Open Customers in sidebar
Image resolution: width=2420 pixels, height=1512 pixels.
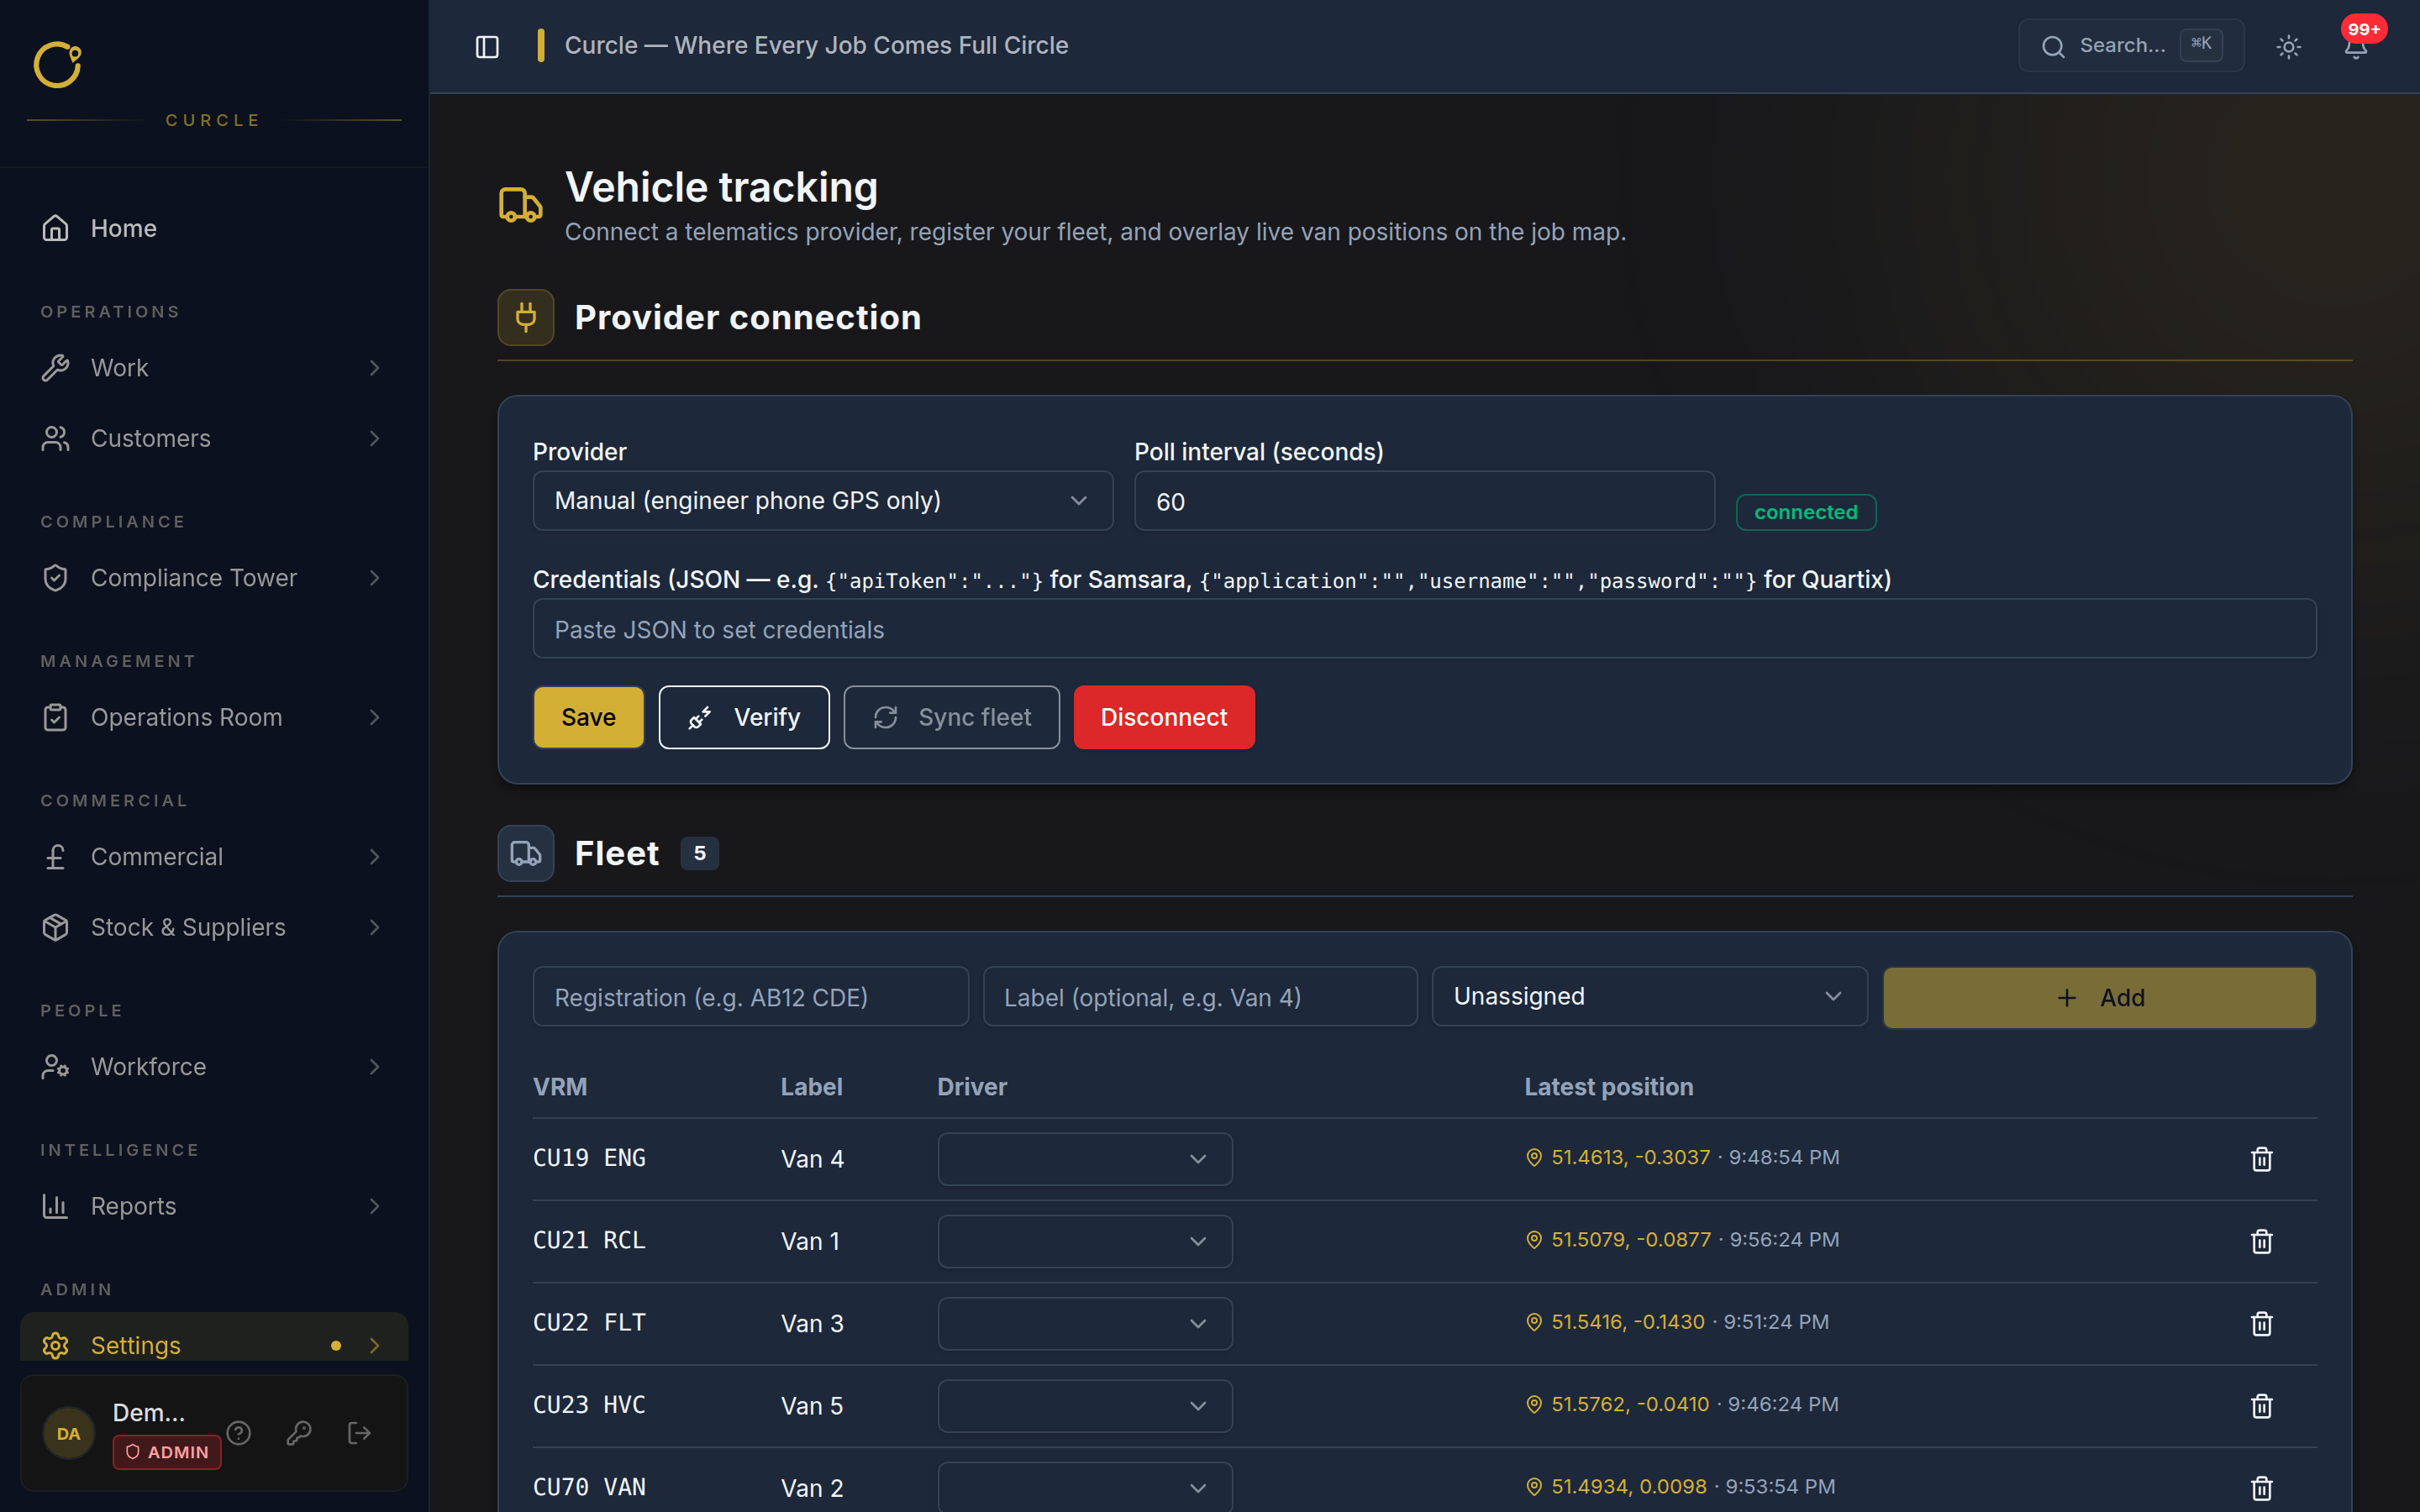(214, 438)
